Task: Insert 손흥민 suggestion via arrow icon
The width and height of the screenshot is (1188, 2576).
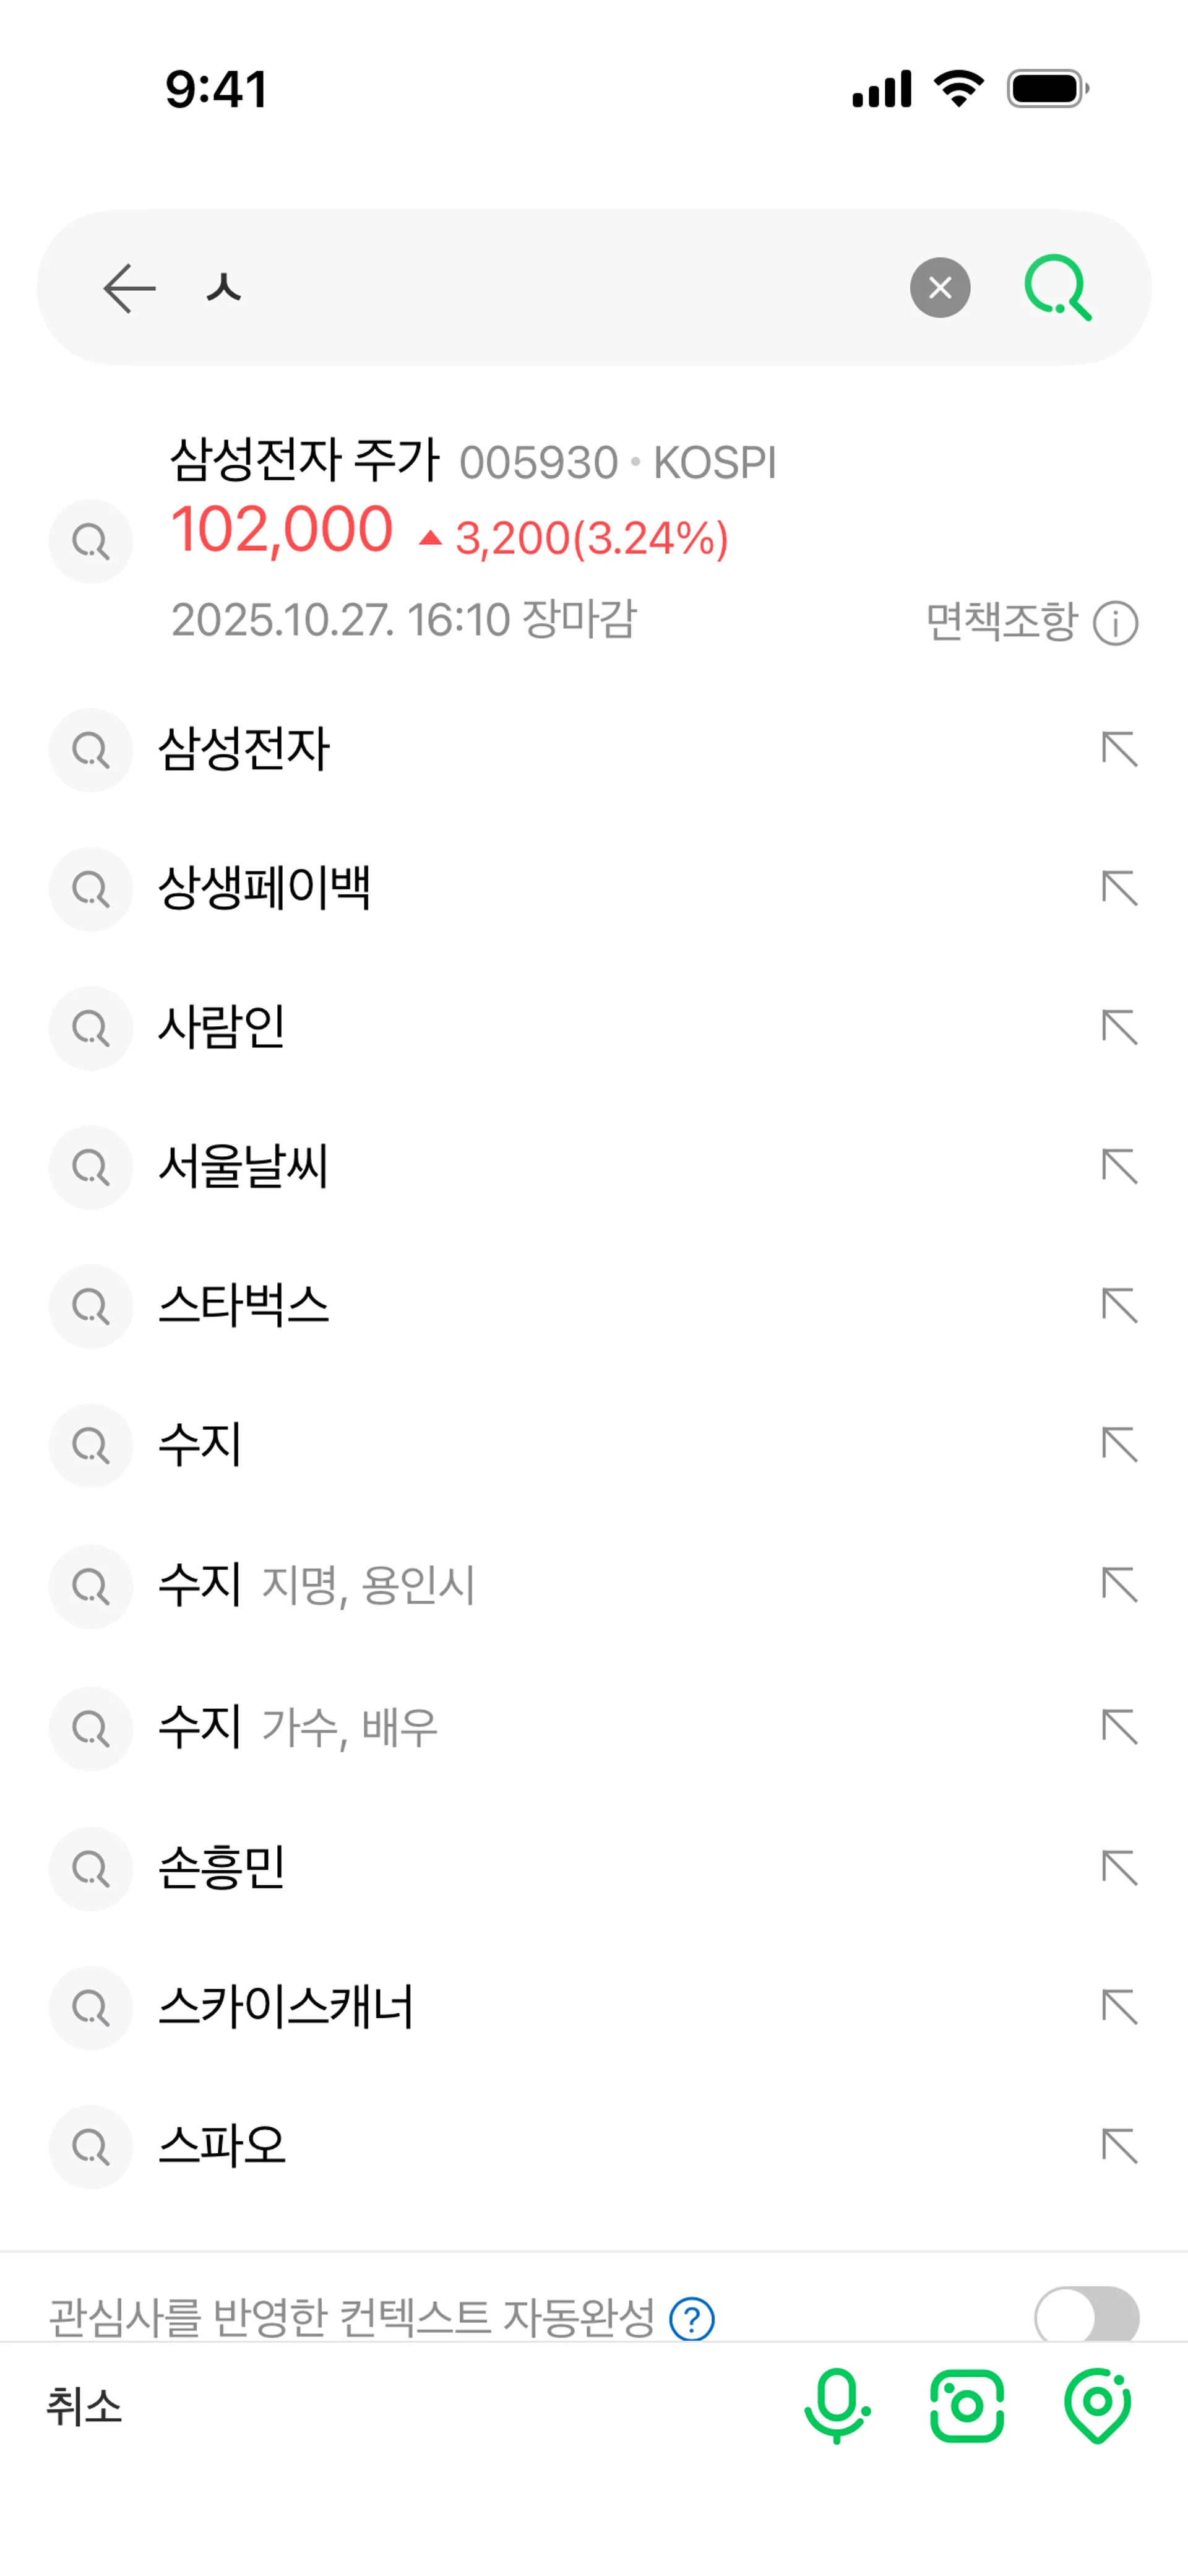Action: click(1119, 1867)
